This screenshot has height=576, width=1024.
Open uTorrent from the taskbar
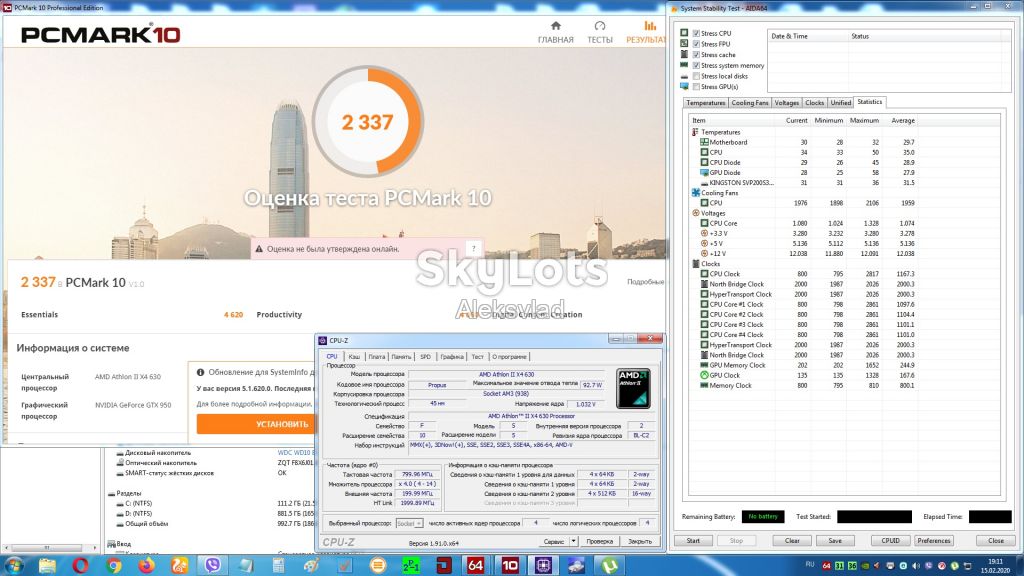pyautogui.click(x=609, y=565)
